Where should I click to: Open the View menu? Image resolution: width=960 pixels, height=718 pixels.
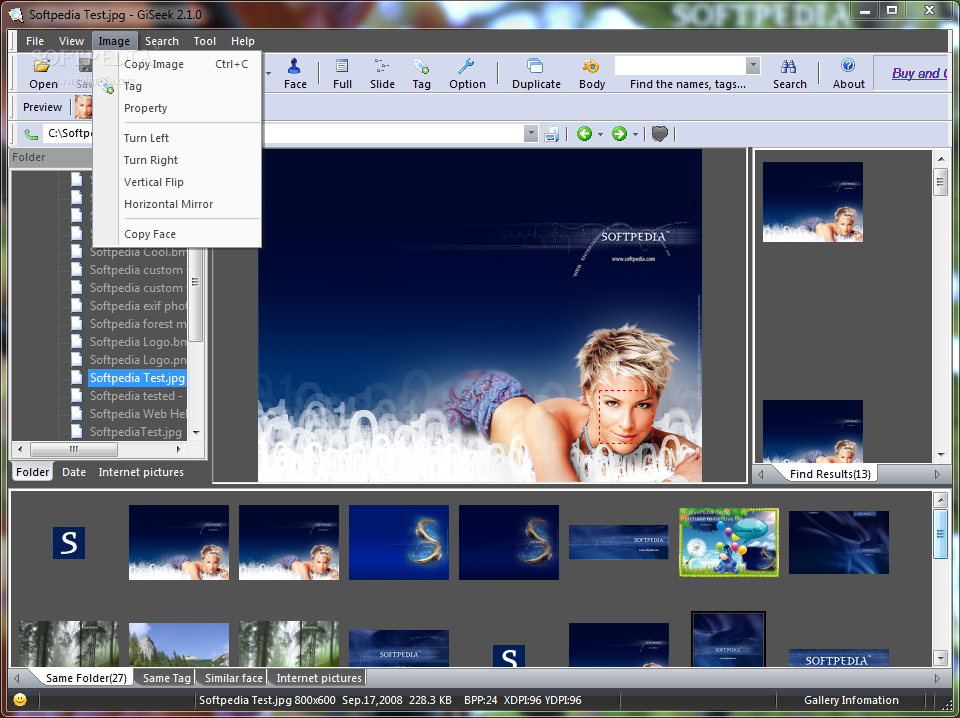coord(71,41)
